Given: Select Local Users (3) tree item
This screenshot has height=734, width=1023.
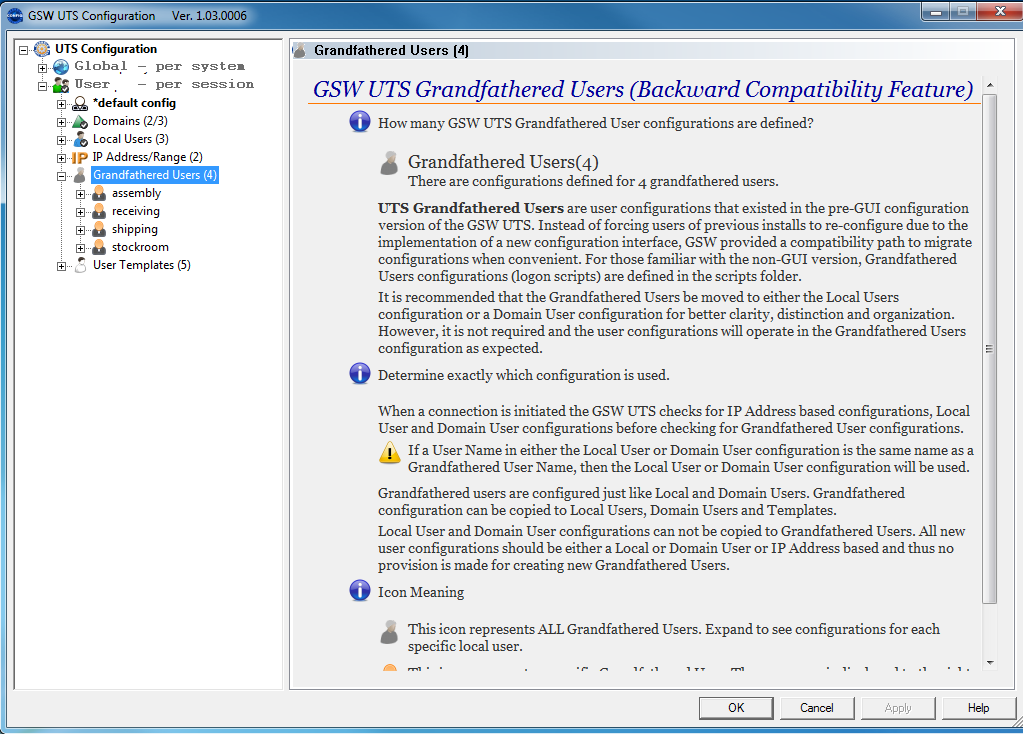Looking at the screenshot, I should pyautogui.click(x=130, y=139).
